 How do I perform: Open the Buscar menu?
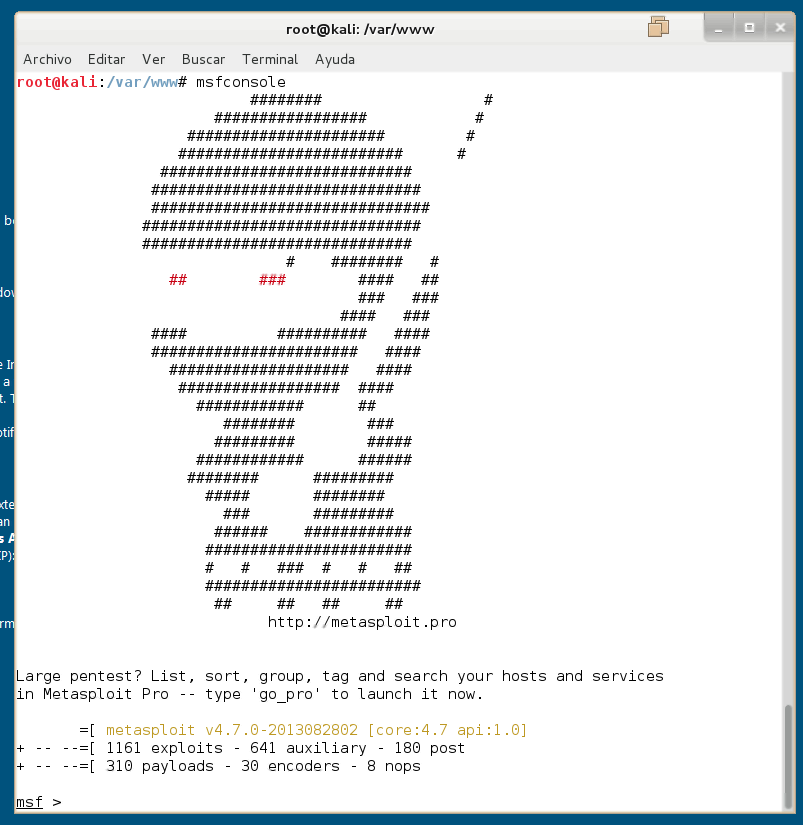pyautogui.click(x=203, y=59)
